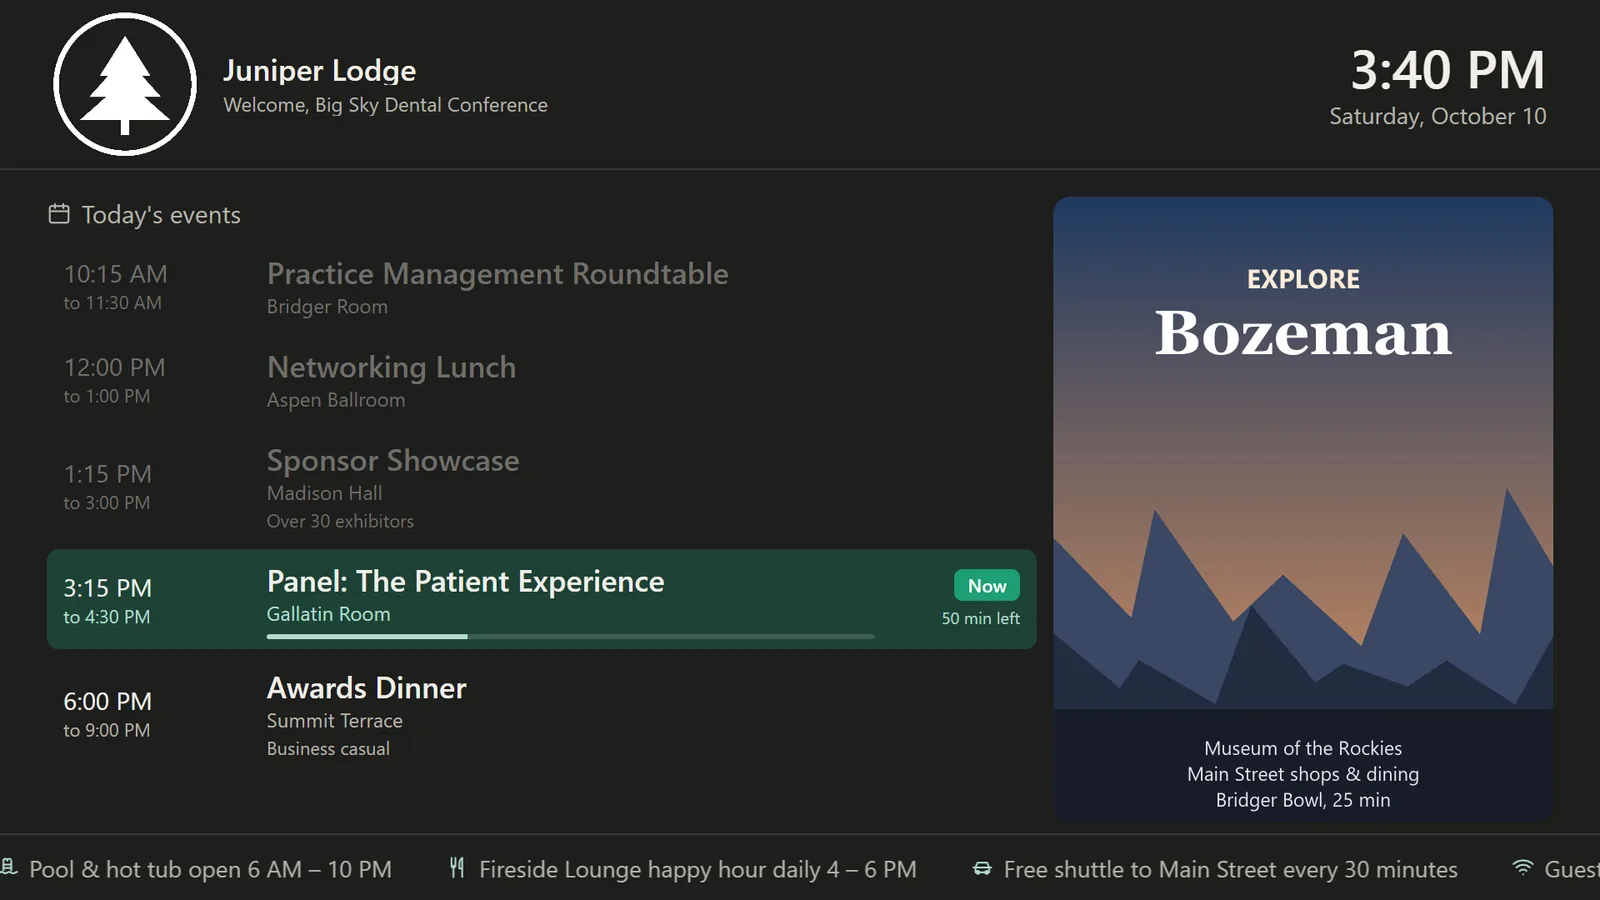Viewport: 1600px width, 900px height.
Task: Click the Today's events heading
Action: coord(161,215)
